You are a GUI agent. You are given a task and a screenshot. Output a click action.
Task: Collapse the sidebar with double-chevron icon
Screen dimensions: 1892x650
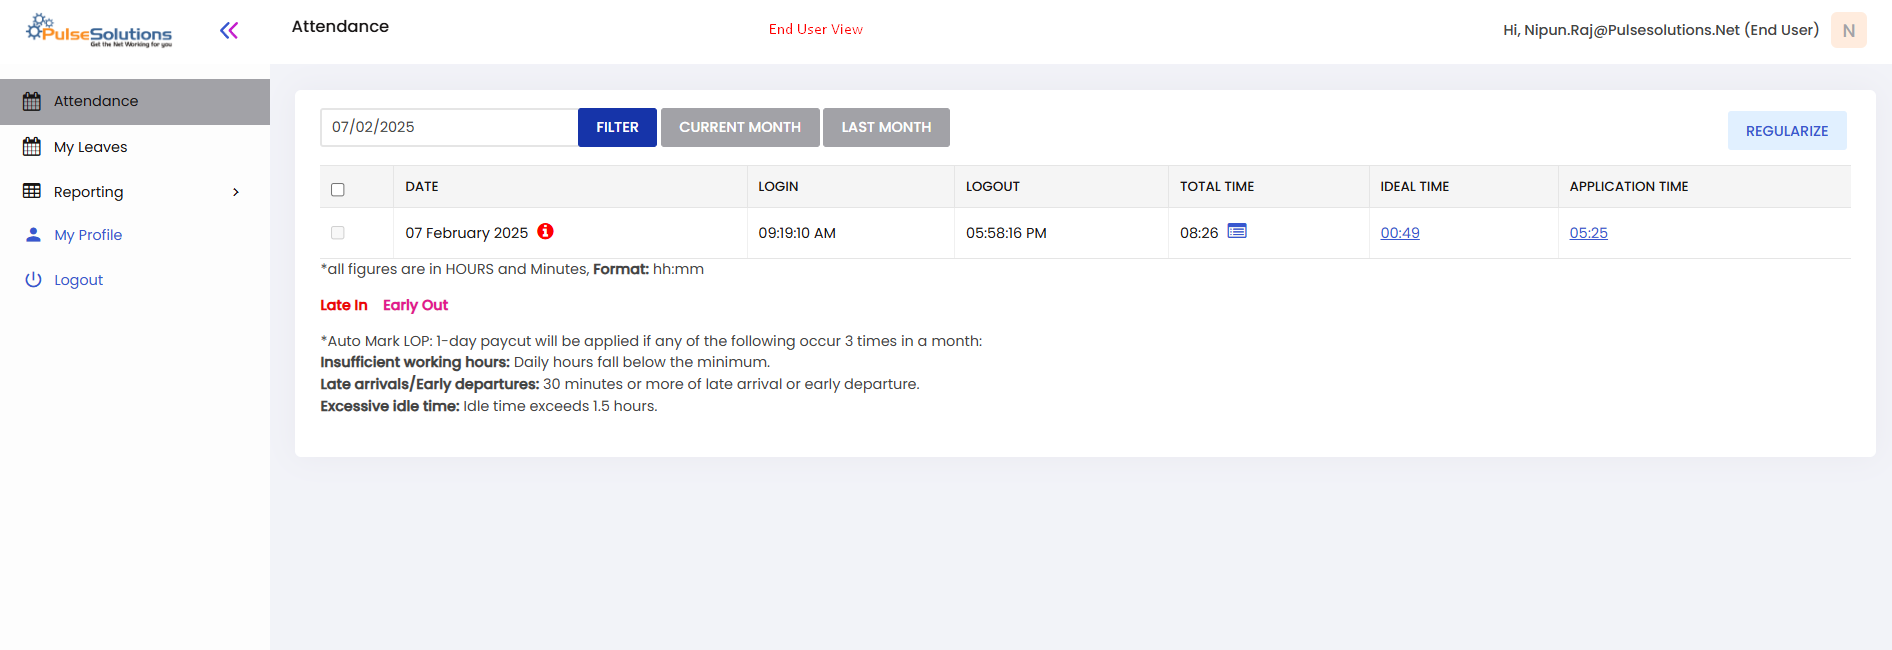[229, 31]
